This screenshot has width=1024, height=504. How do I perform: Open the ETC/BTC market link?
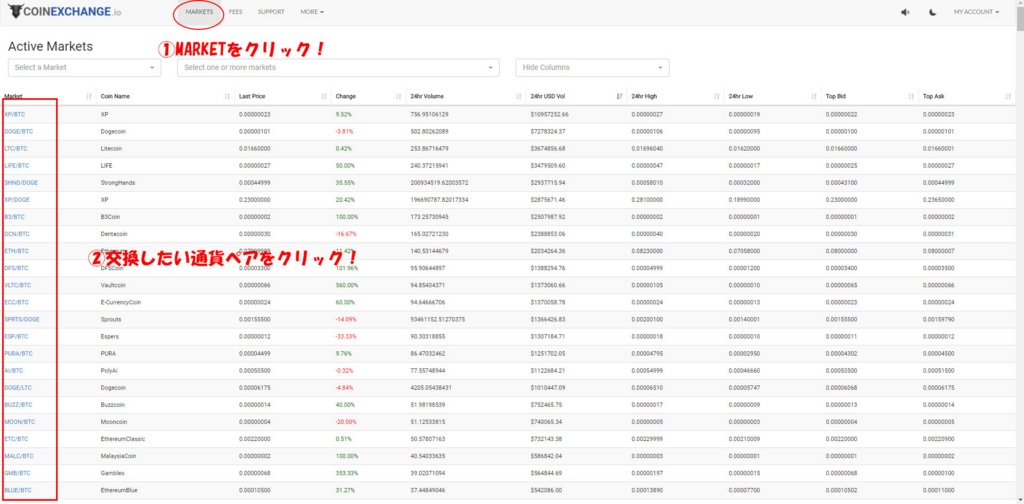pyautogui.click(x=16, y=439)
